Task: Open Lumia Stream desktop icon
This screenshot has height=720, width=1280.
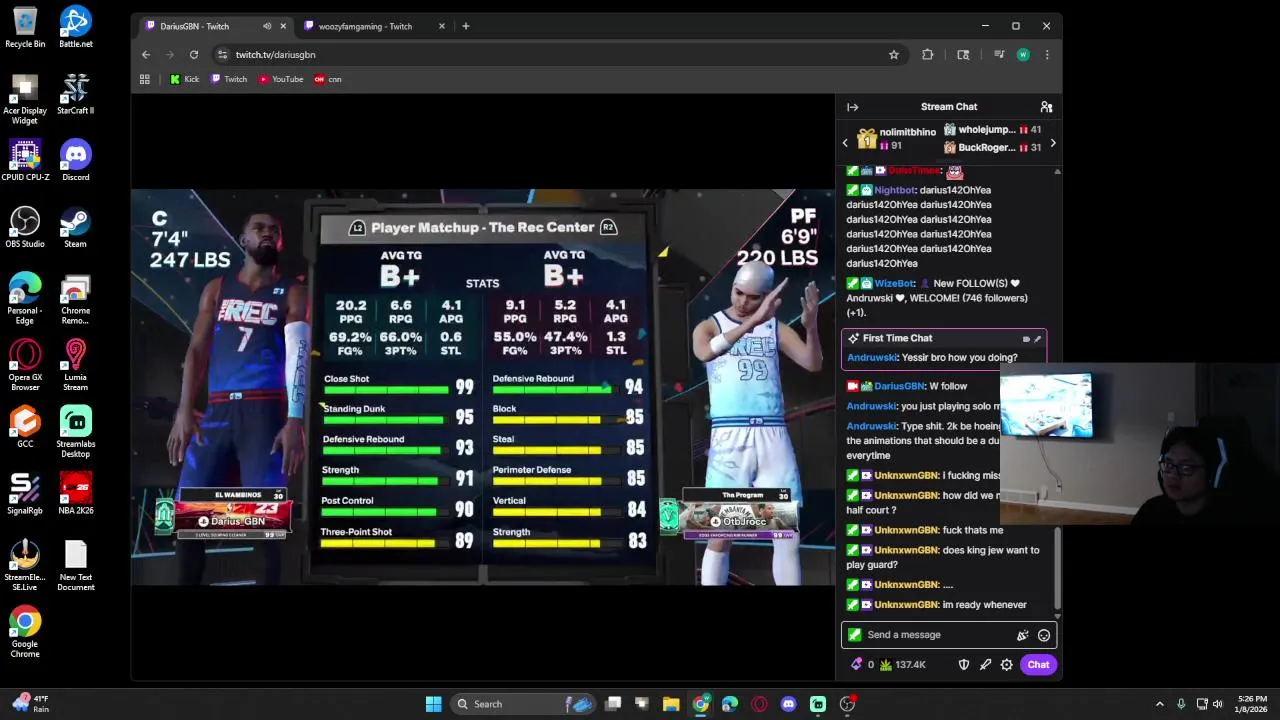Action: point(76,365)
